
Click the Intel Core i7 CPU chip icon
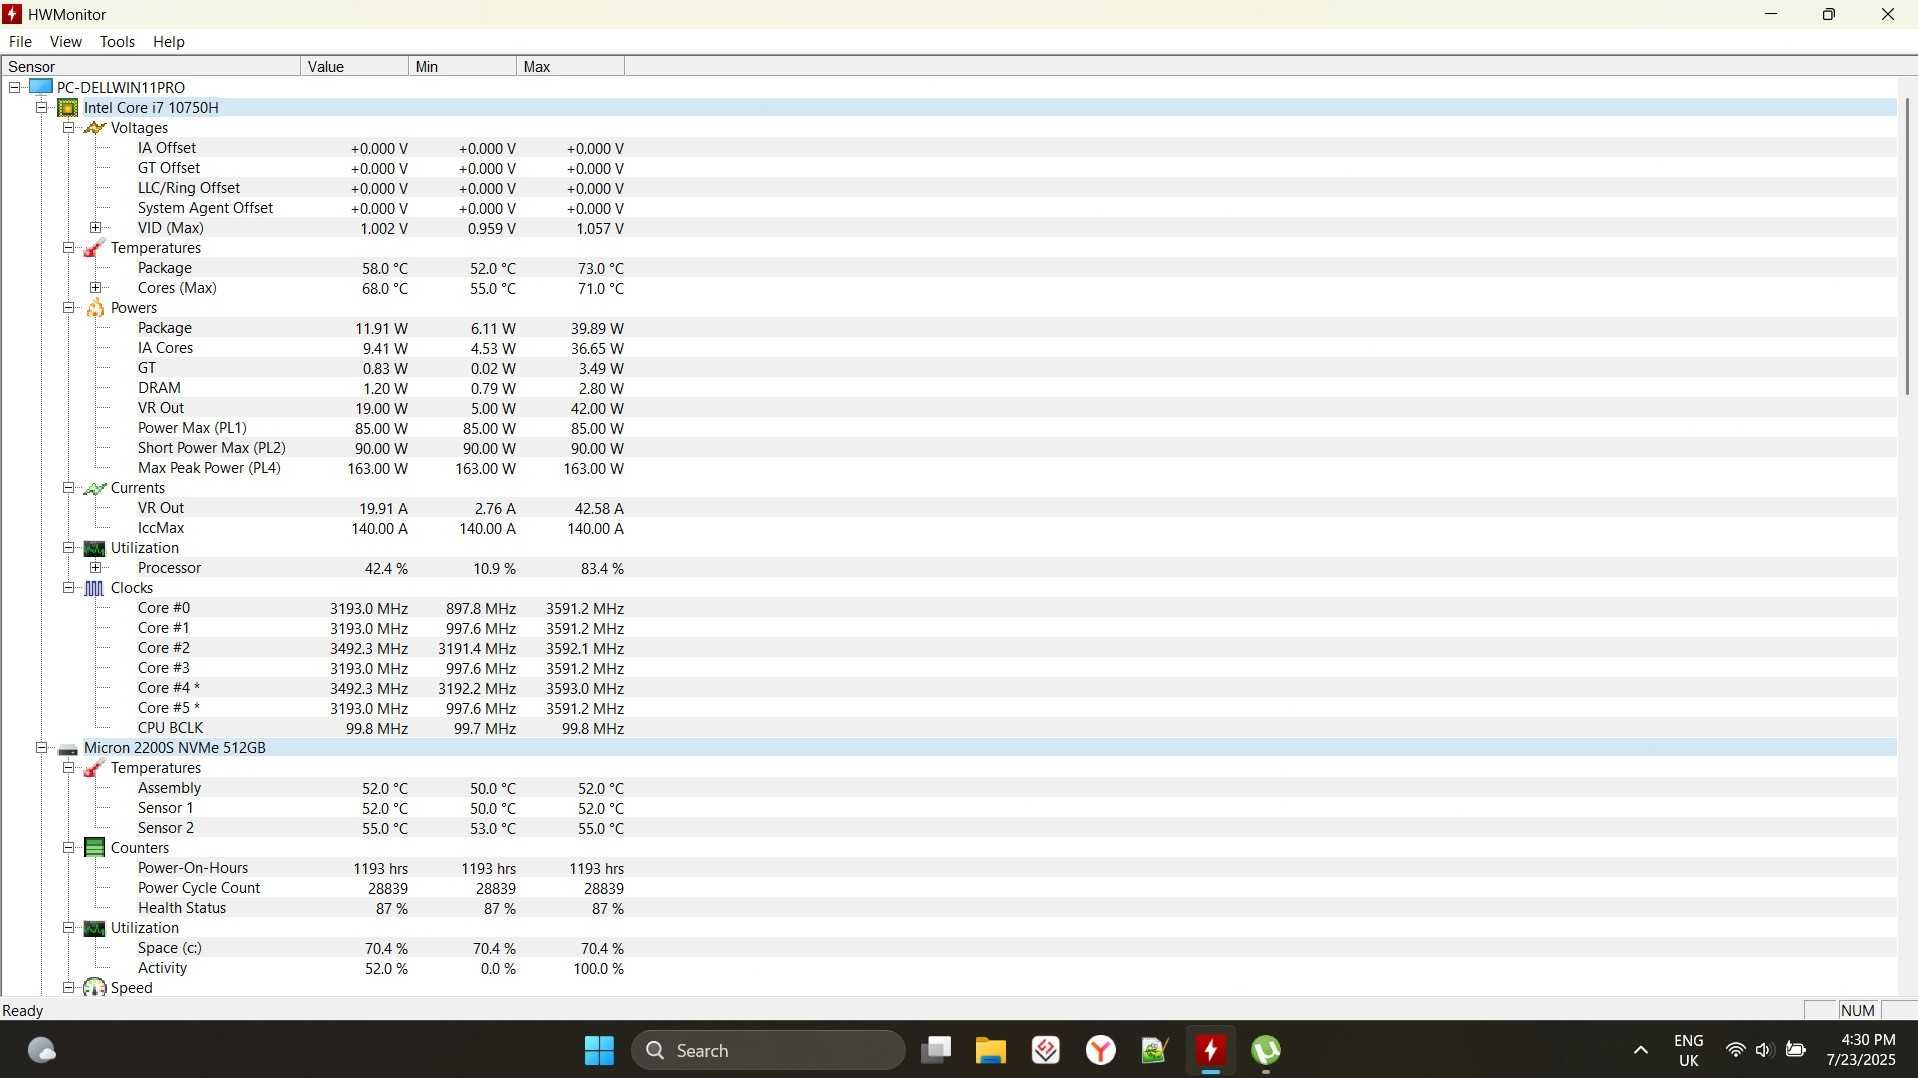[68, 107]
